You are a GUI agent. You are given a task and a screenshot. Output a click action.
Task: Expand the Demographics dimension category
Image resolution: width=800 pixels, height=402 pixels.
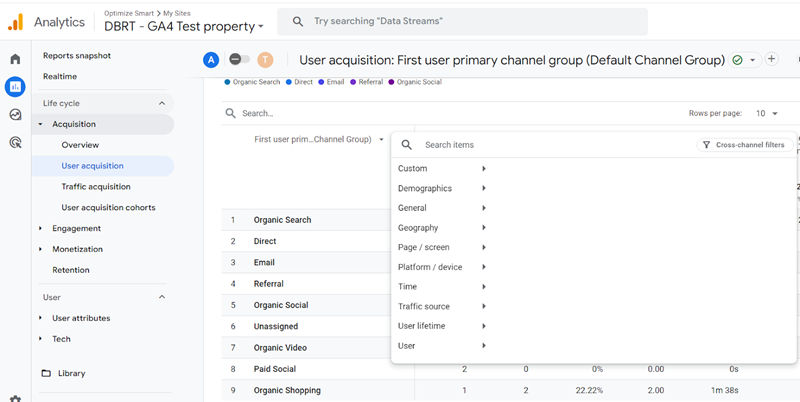coord(442,188)
